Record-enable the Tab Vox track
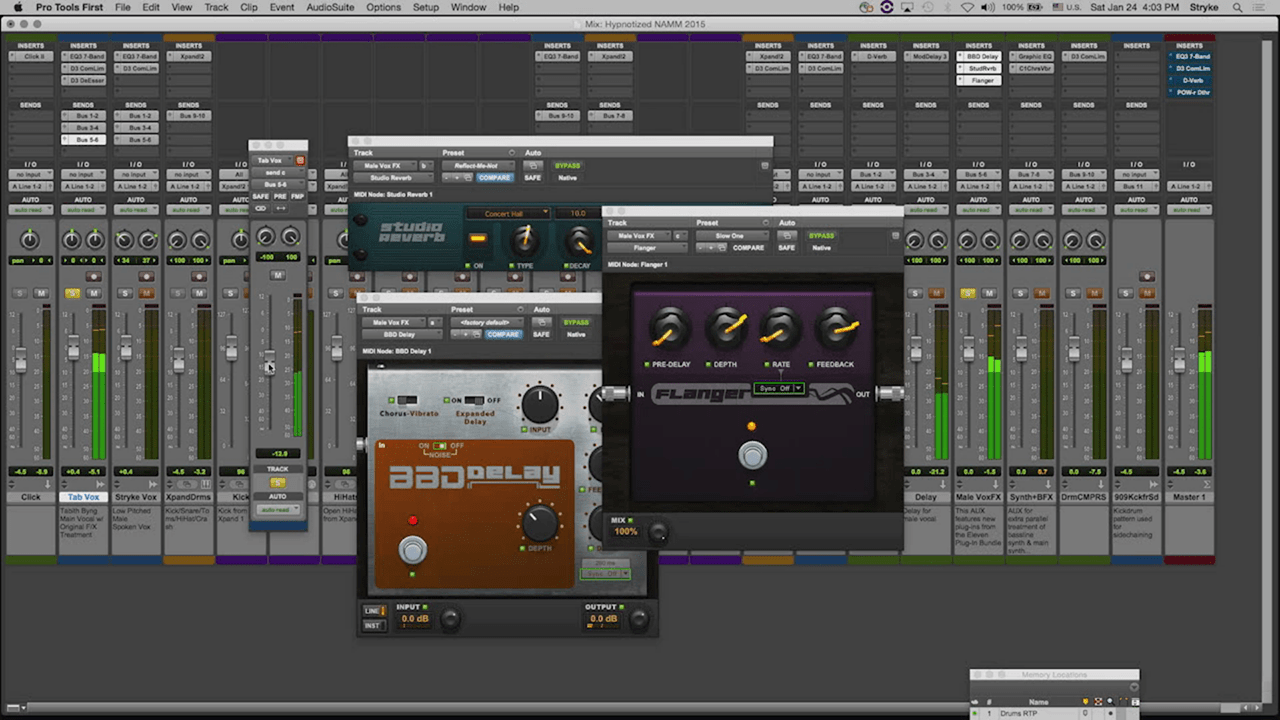 click(x=94, y=276)
